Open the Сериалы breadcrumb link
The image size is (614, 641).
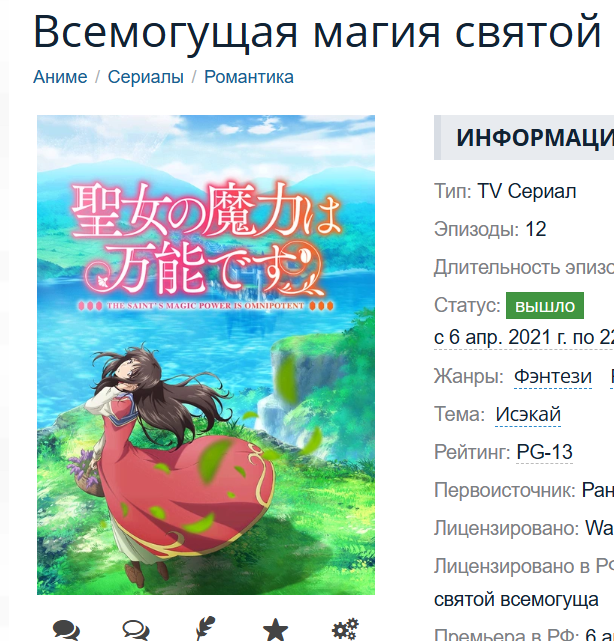pyautogui.click(x=146, y=77)
